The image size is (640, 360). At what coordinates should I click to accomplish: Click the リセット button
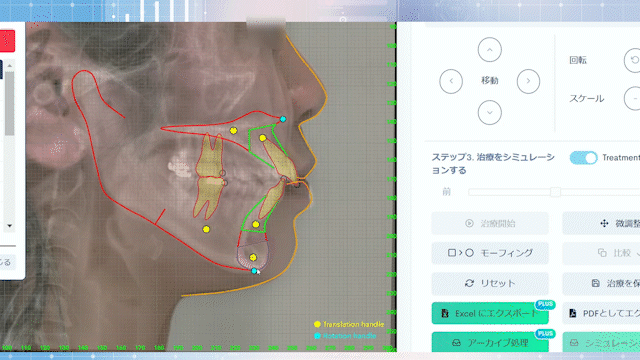click(x=490, y=283)
